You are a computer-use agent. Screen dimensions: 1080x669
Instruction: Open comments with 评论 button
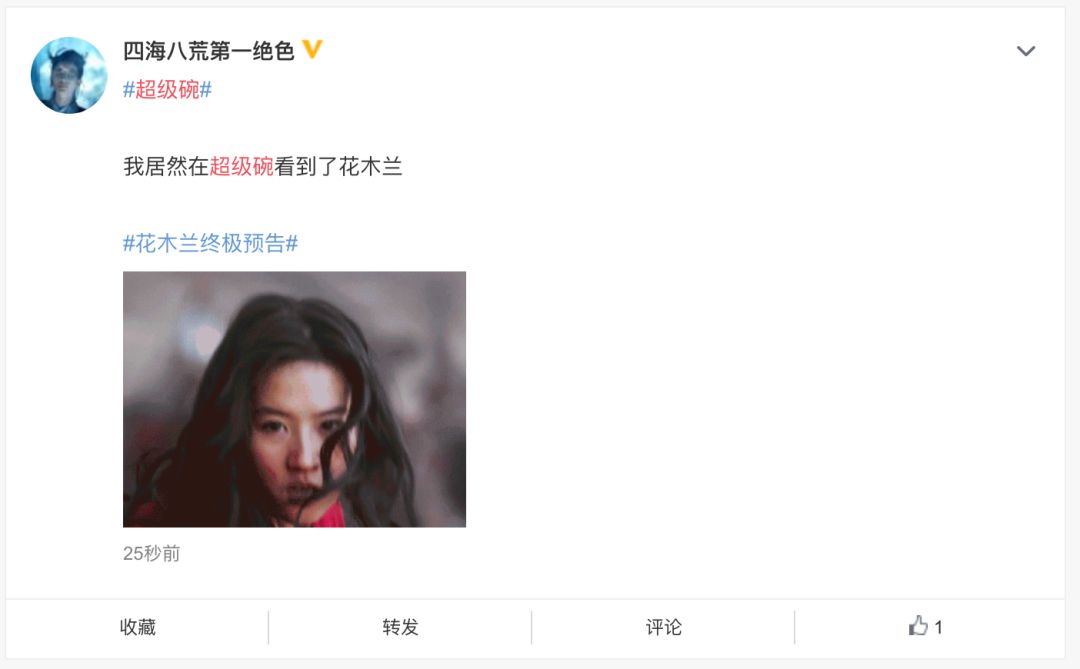(x=663, y=627)
